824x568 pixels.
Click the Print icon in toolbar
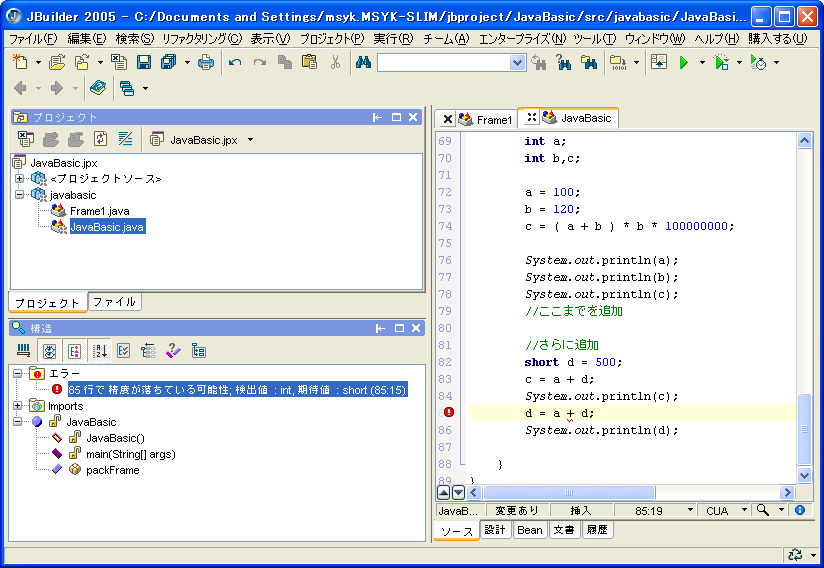205,63
